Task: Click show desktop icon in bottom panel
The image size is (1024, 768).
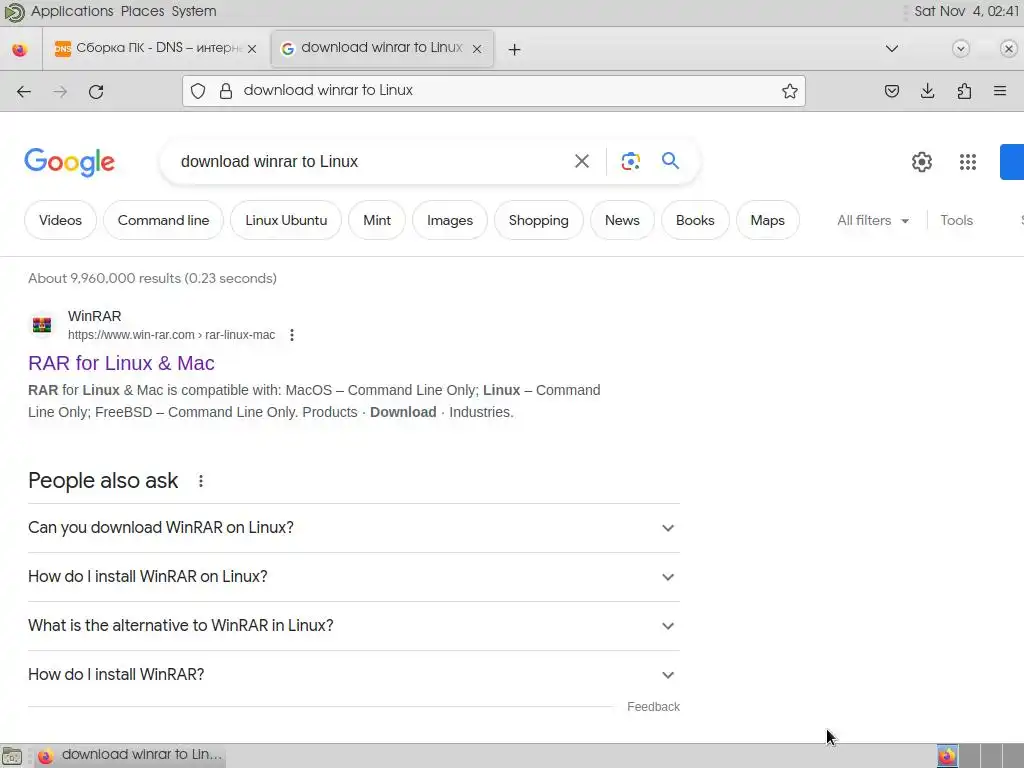Action: (12, 756)
